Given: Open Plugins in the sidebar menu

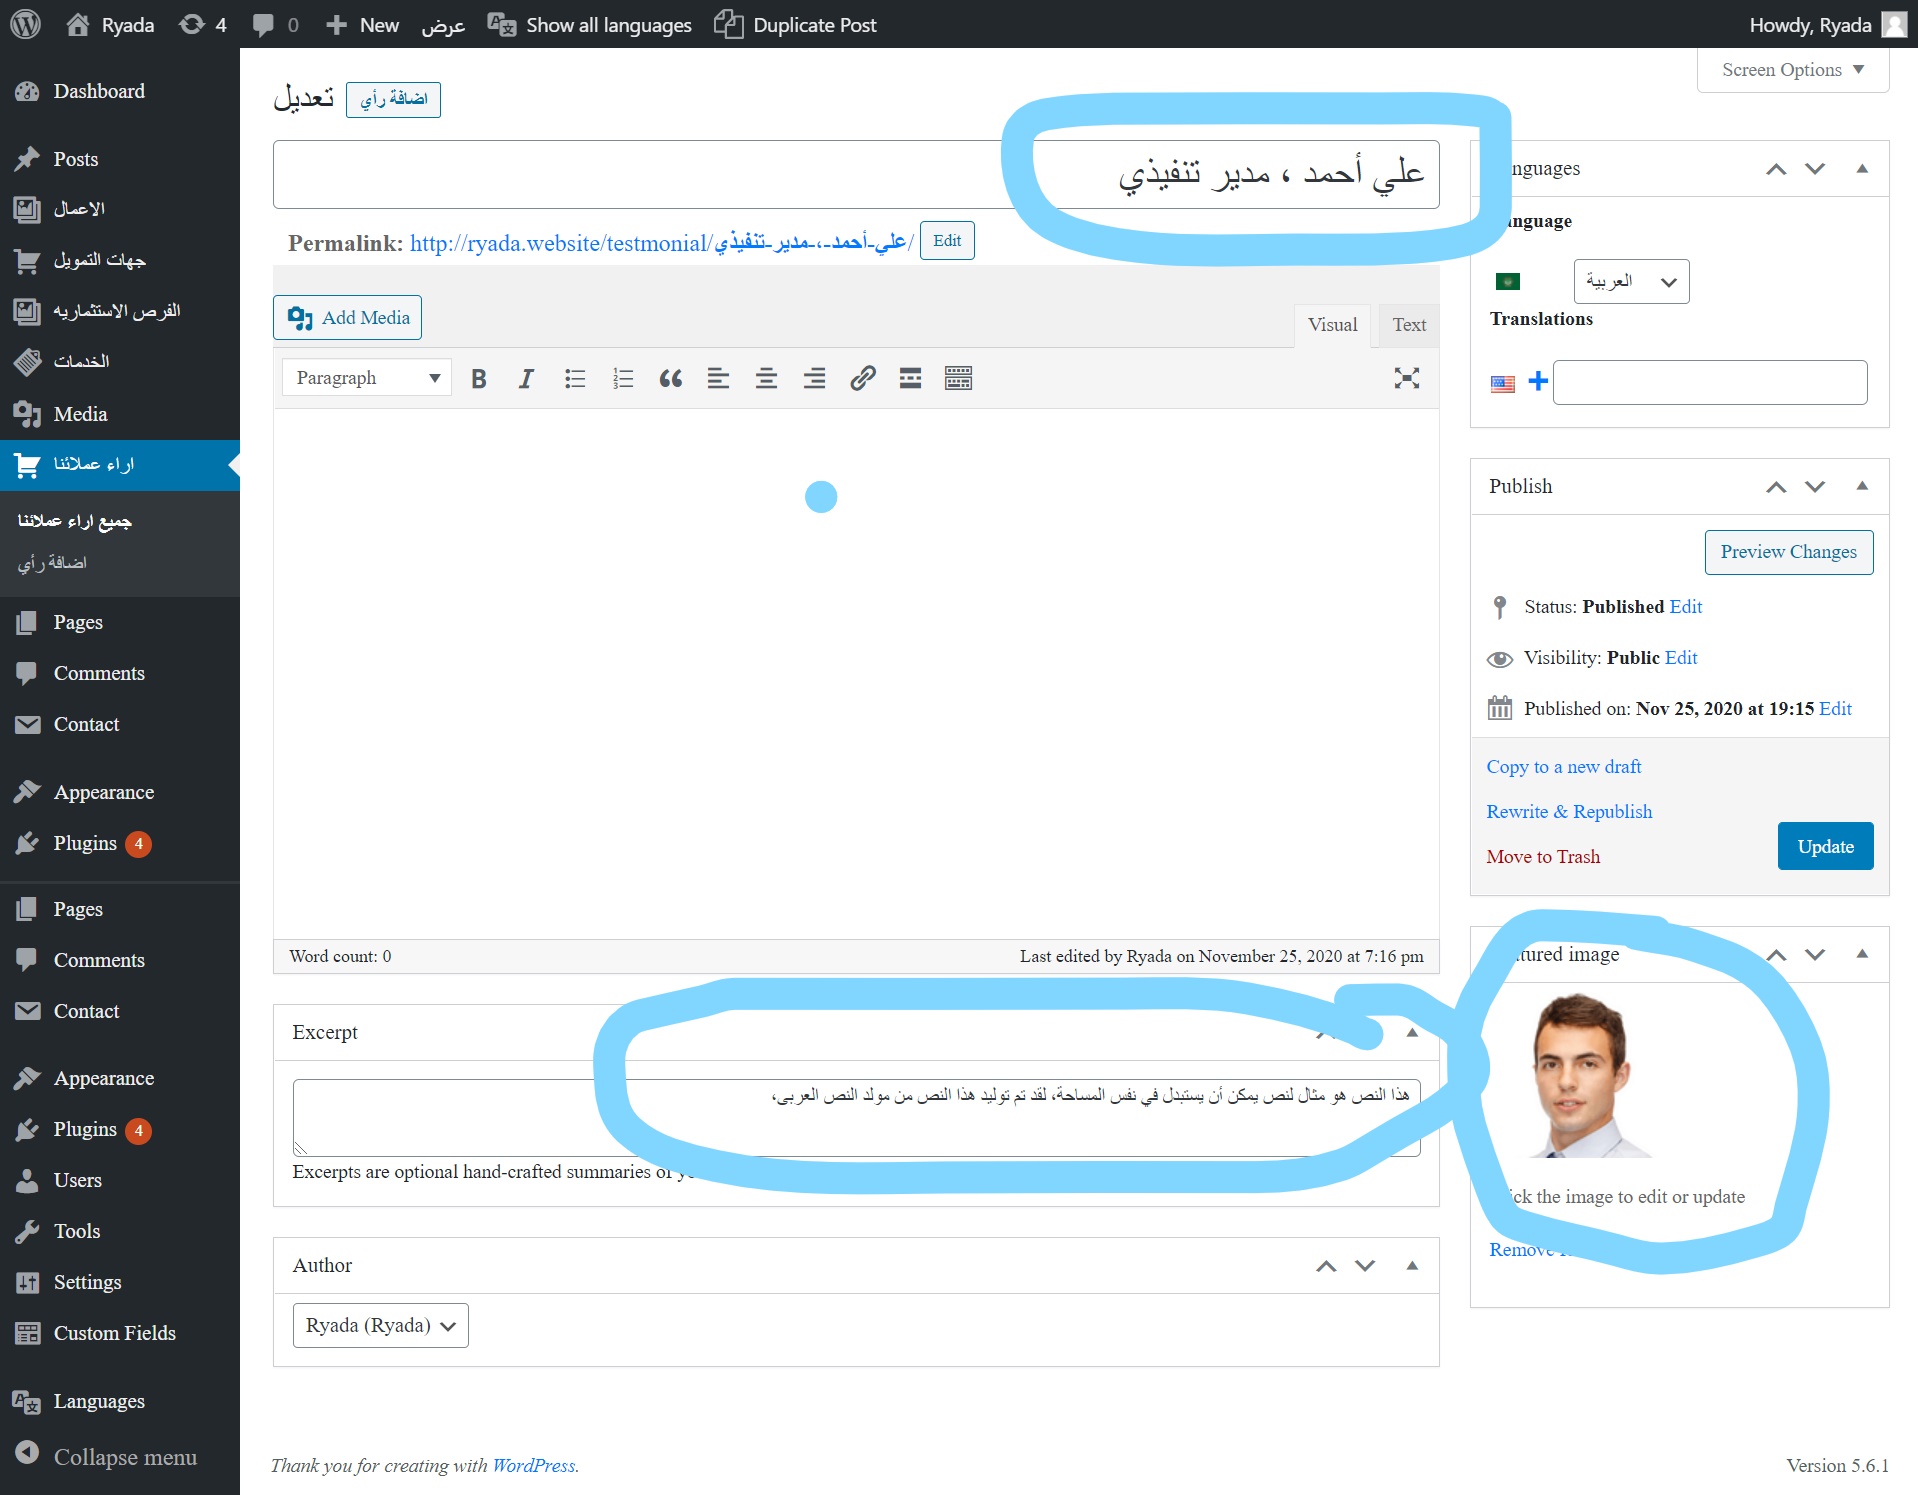Looking at the screenshot, I should [85, 843].
